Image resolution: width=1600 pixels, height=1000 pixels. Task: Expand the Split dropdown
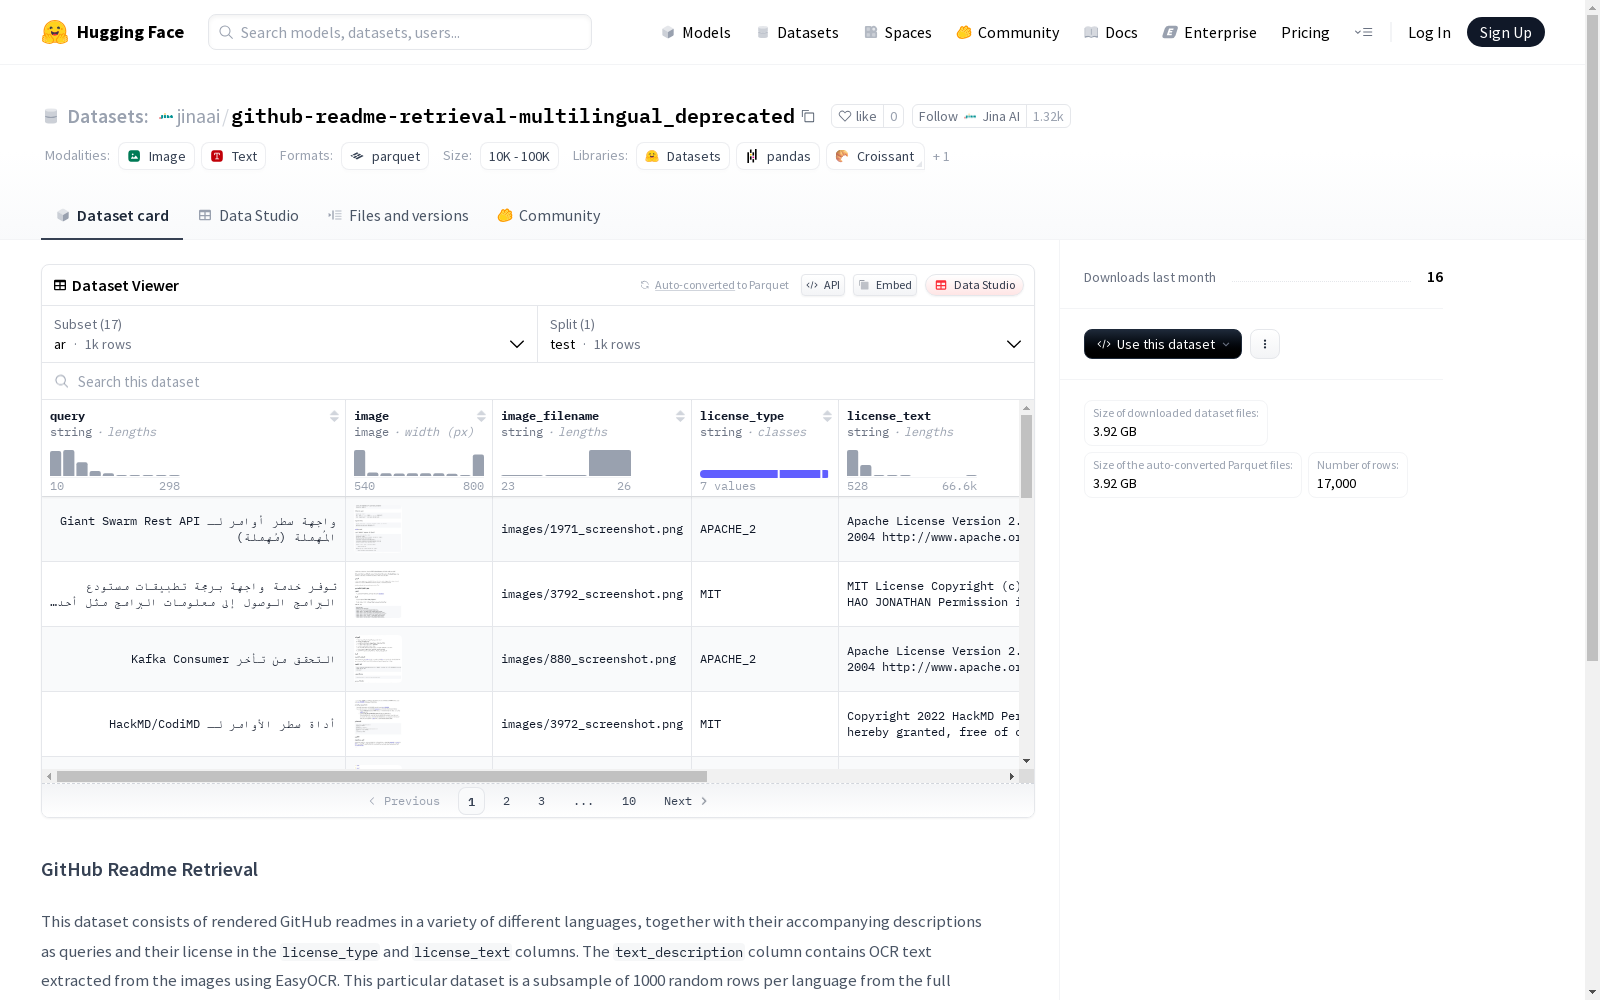(786, 334)
